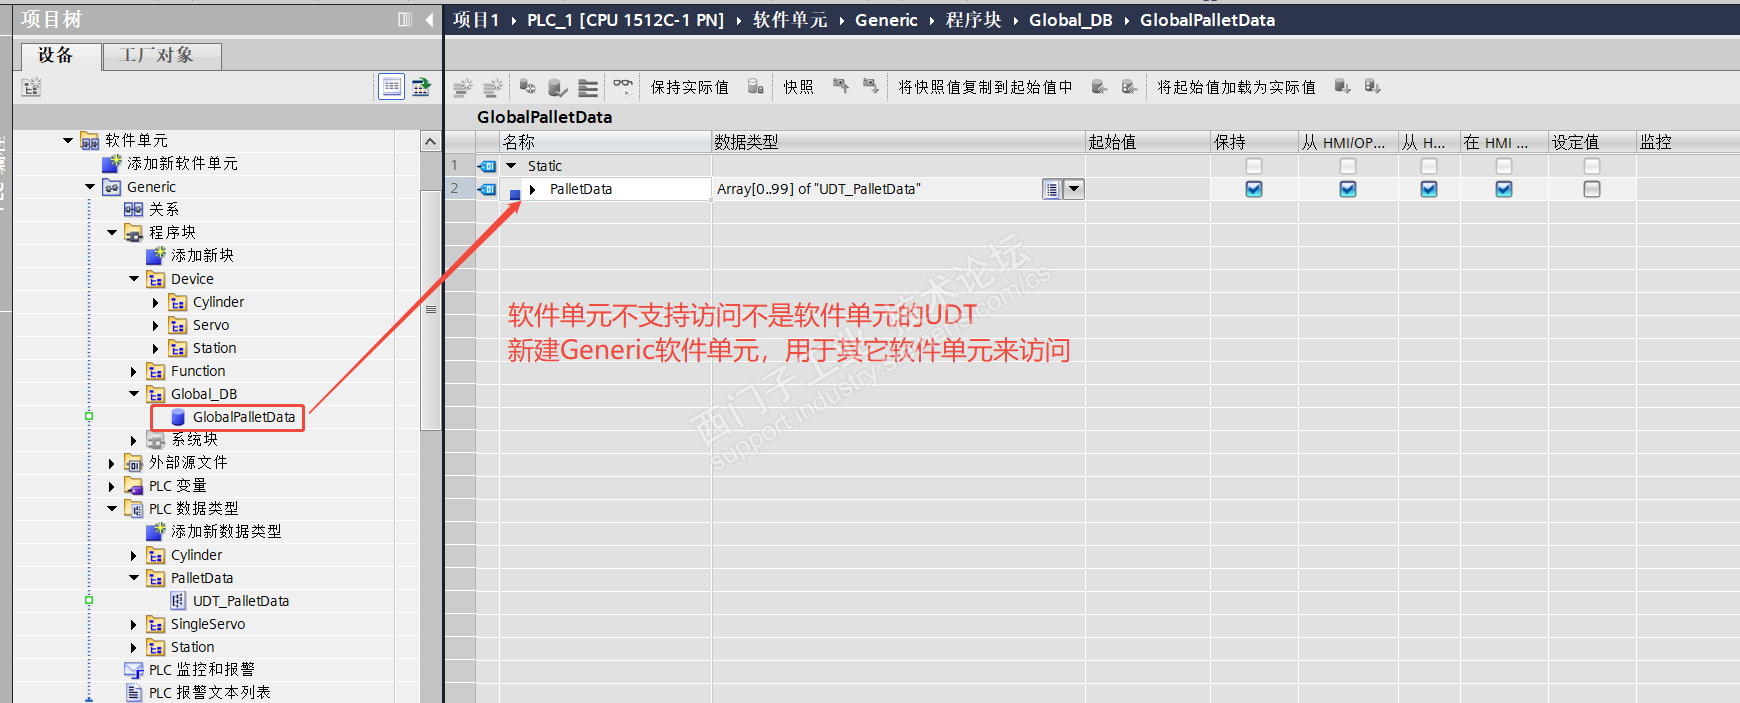
Task: Click the UDT_PalletData data type icon
Action: 178,601
